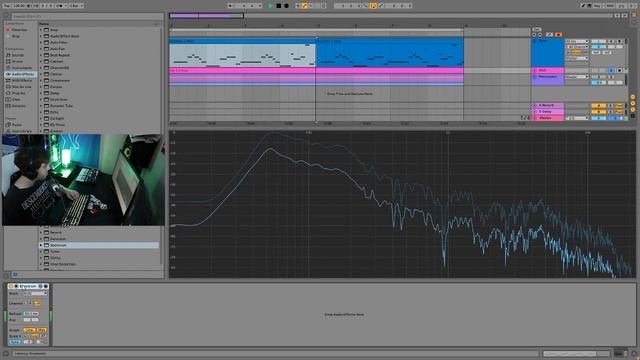The width and height of the screenshot is (640, 360).
Task: Open the global quantization '1 Bar' dropdown
Action: pos(76,6)
